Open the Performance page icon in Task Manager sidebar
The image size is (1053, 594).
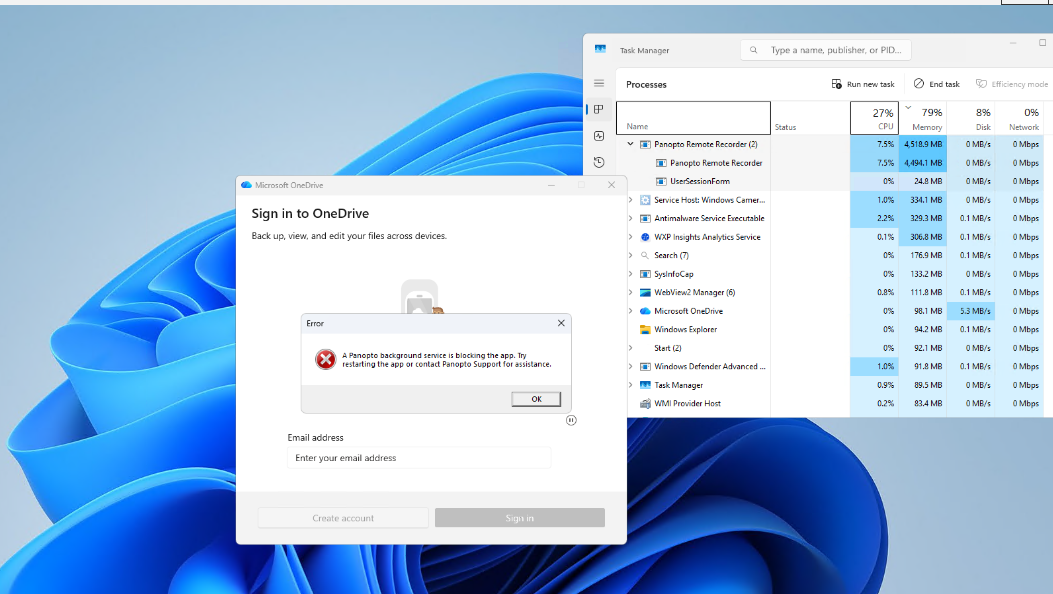coord(599,136)
